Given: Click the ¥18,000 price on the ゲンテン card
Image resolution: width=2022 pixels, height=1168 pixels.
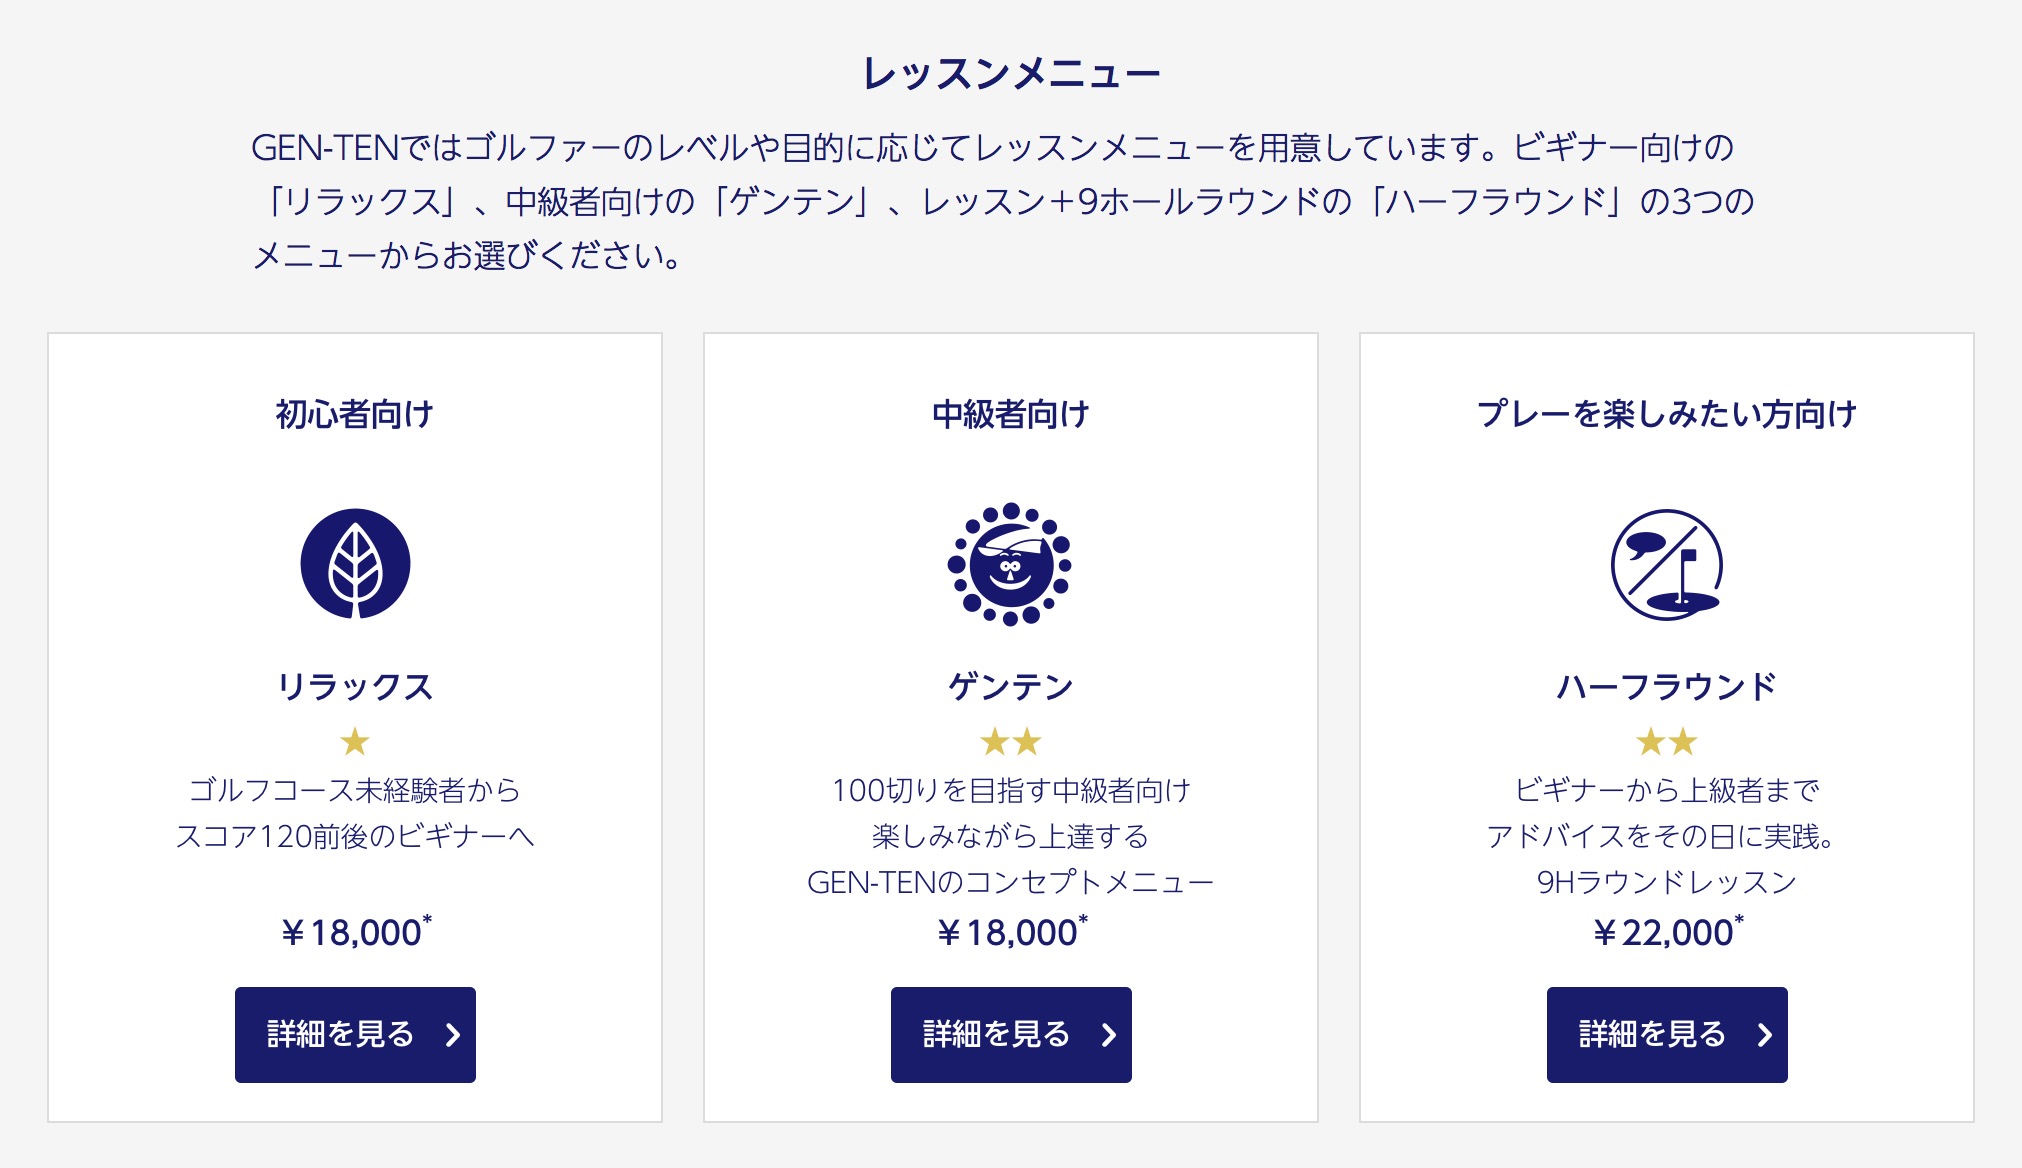Looking at the screenshot, I should [1011, 932].
